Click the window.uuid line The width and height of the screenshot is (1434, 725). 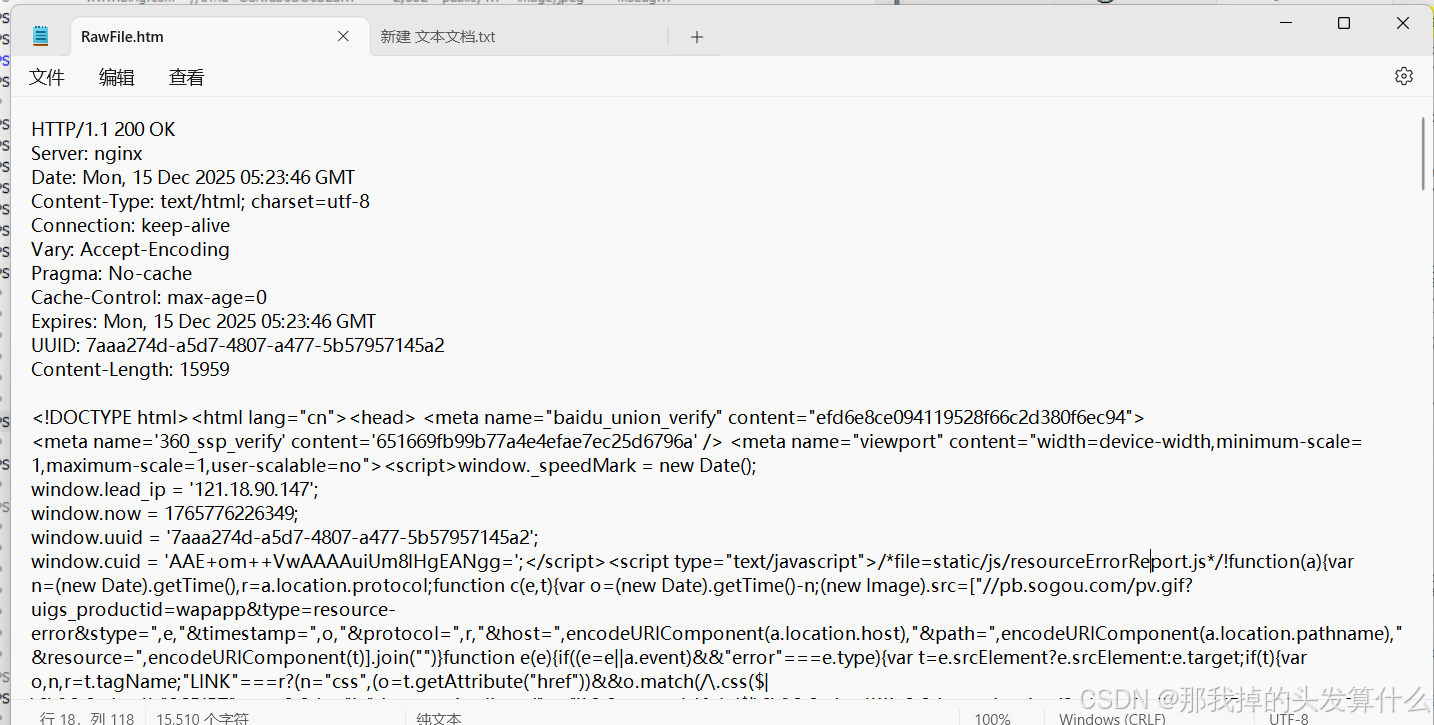tap(285, 537)
